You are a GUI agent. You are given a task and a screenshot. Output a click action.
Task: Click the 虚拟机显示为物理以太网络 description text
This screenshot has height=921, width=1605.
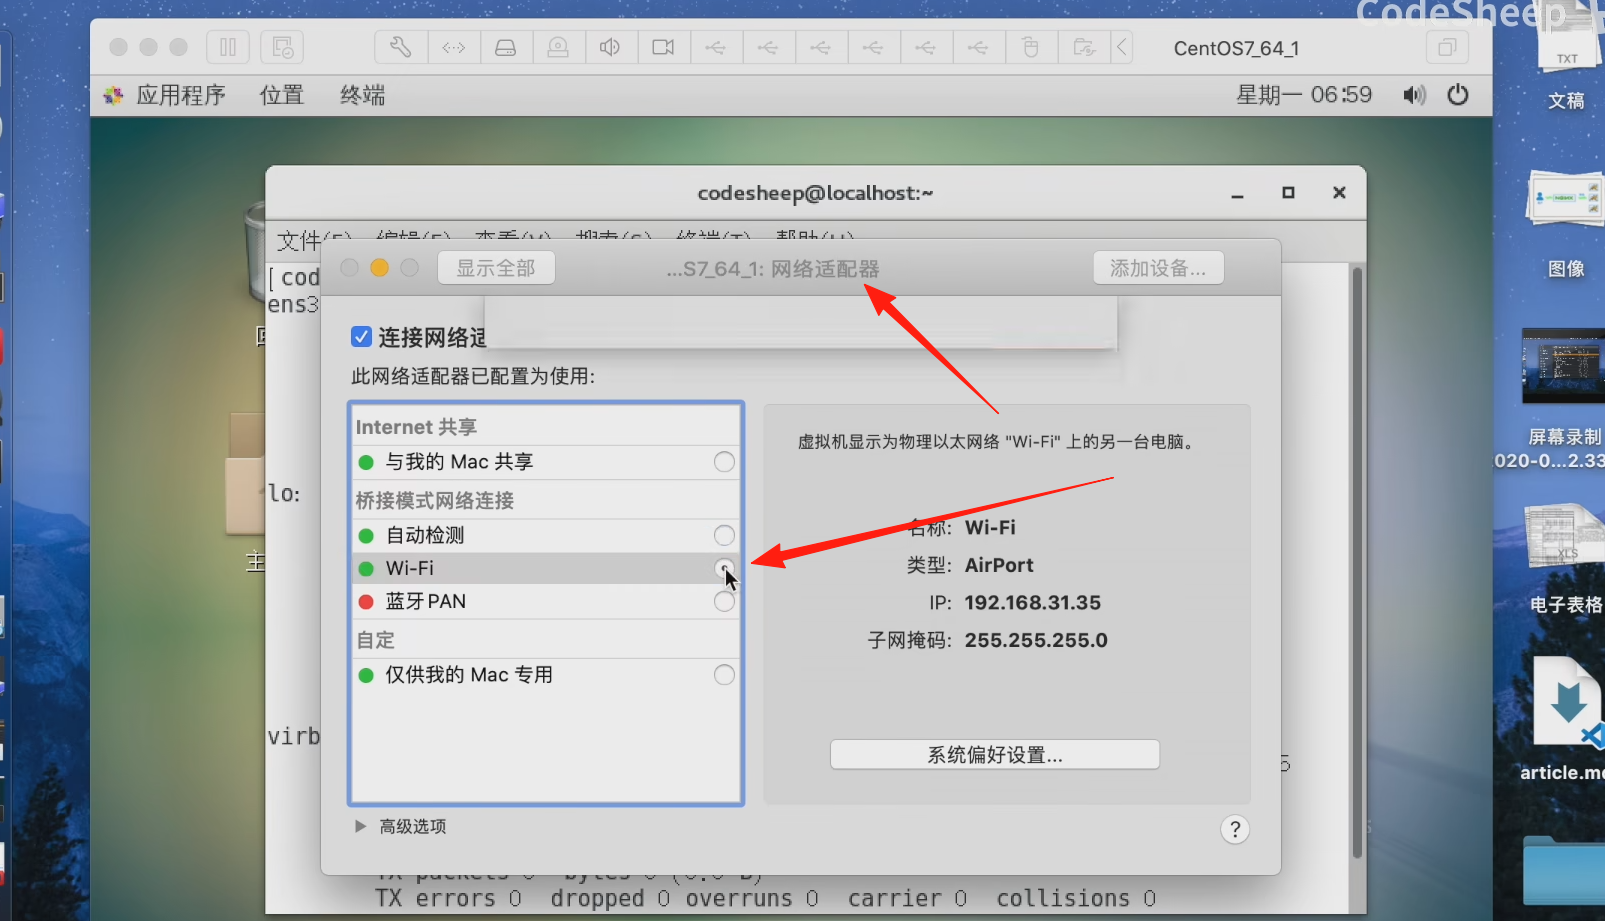tap(997, 441)
